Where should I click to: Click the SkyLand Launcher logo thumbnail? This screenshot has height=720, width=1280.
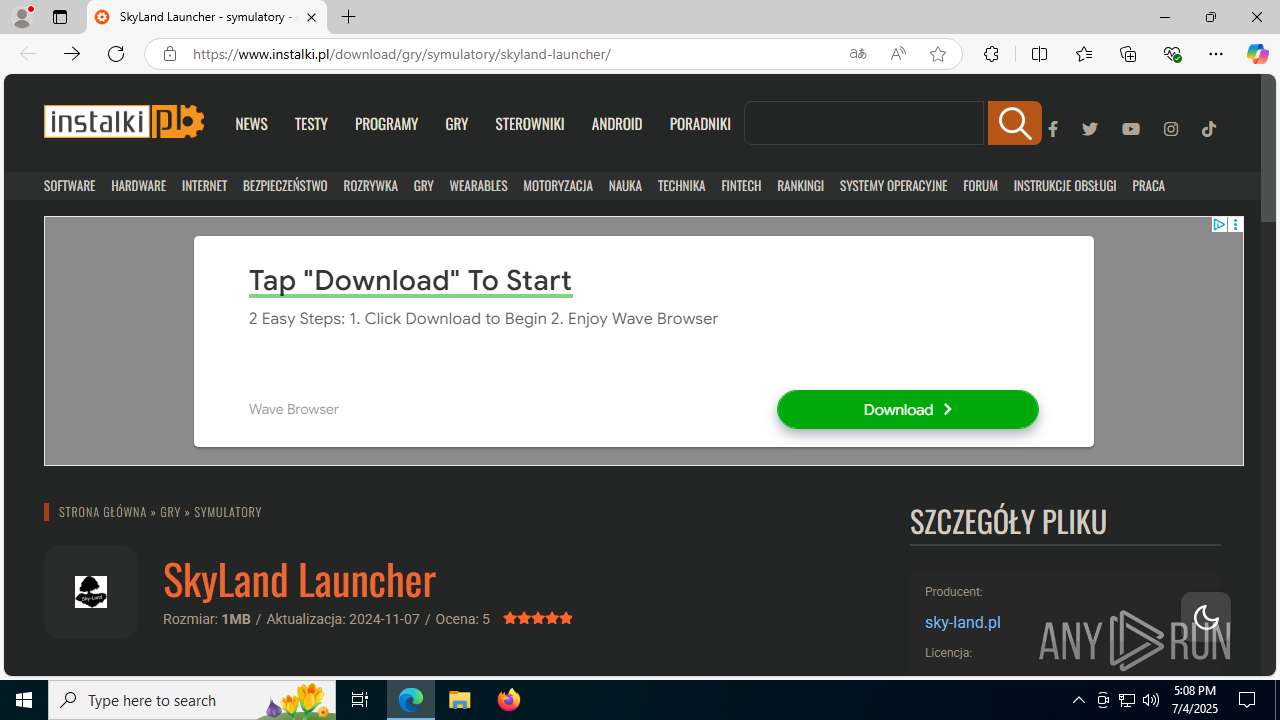click(91, 591)
